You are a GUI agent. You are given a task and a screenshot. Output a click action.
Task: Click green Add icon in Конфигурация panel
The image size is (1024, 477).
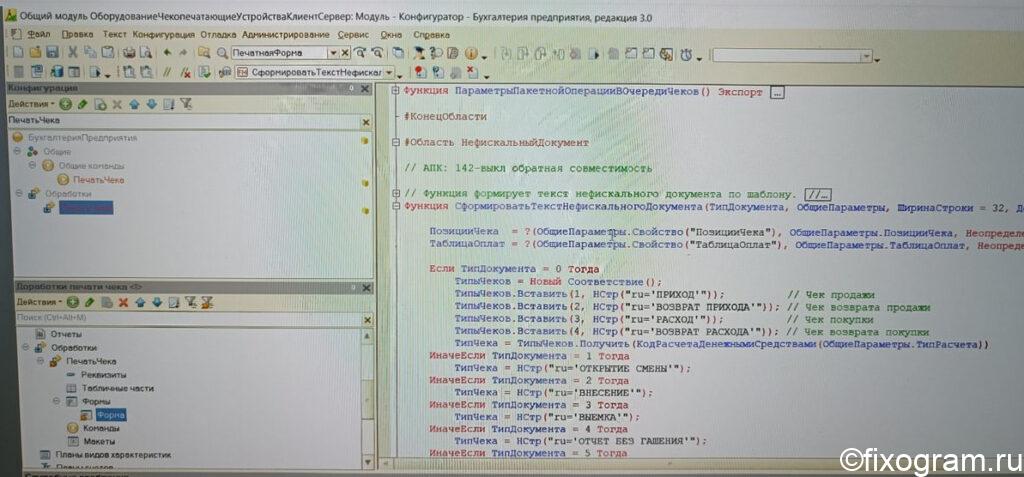tap(65, 104)
